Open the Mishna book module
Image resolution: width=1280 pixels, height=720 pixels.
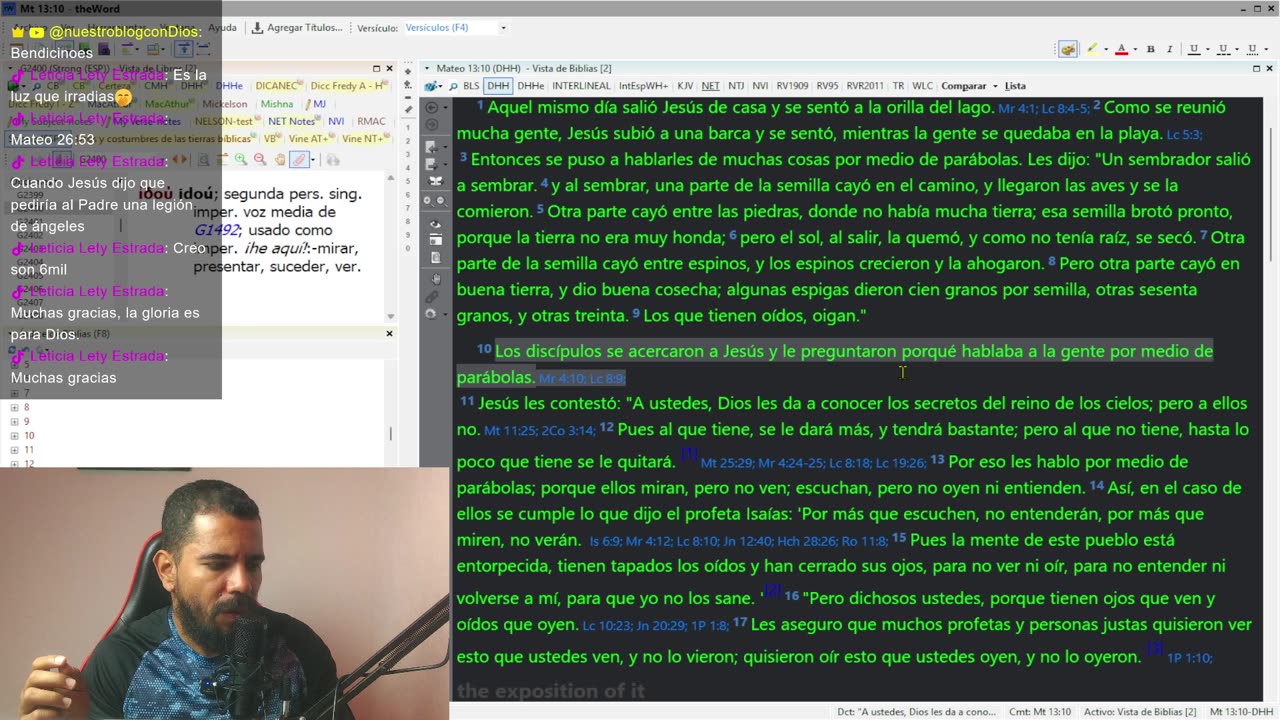(277, 104)
